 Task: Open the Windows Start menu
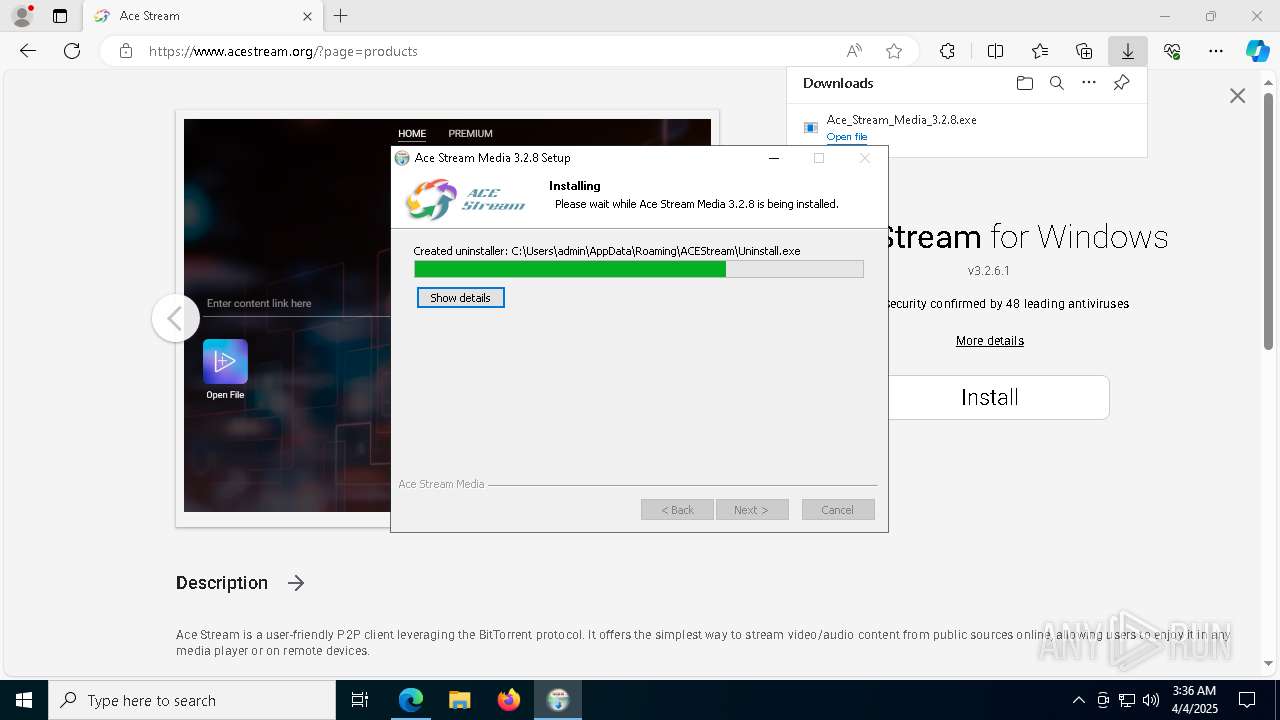tap(24, 700)
